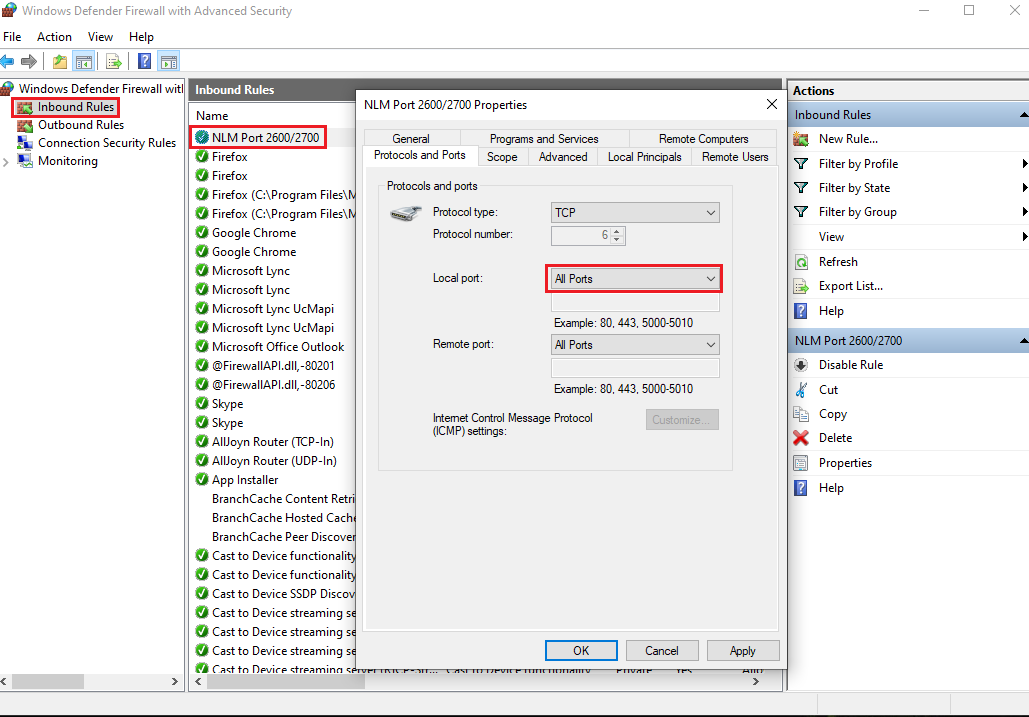Open the Protocol type dropdown
The image size is (1029, 717).
click(635, 213)
